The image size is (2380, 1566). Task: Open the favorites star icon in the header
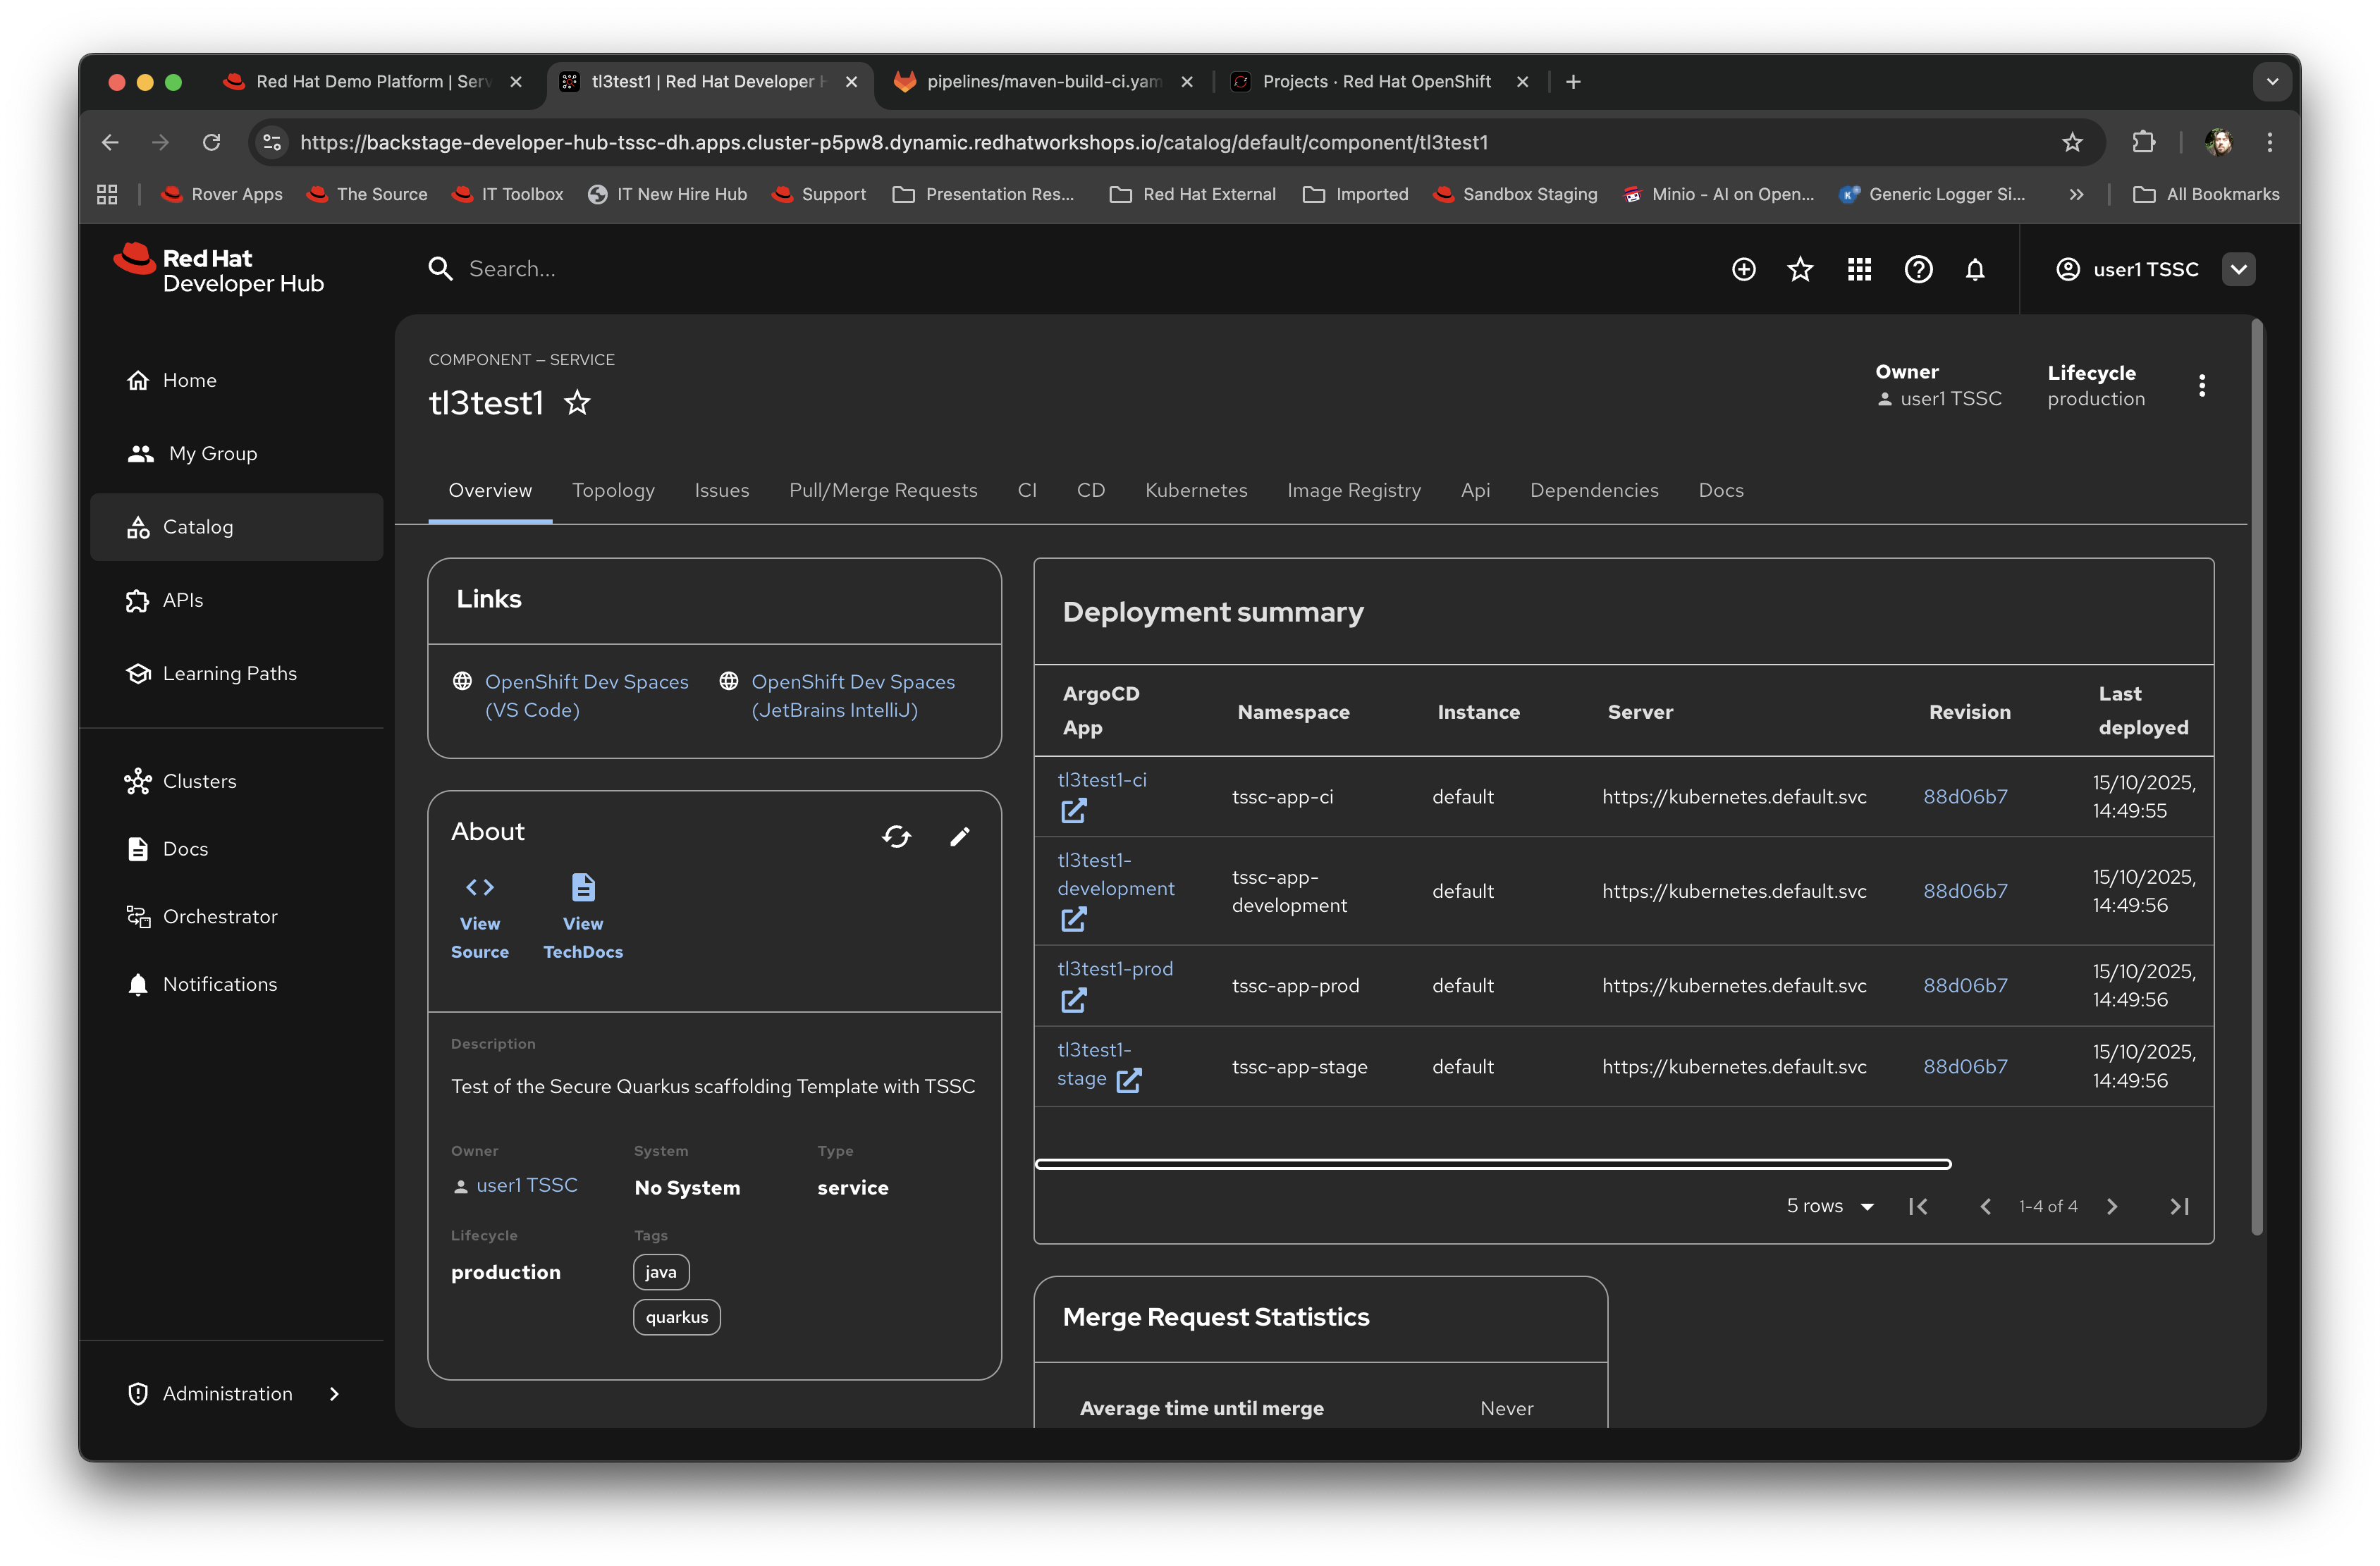point(1800,268)
